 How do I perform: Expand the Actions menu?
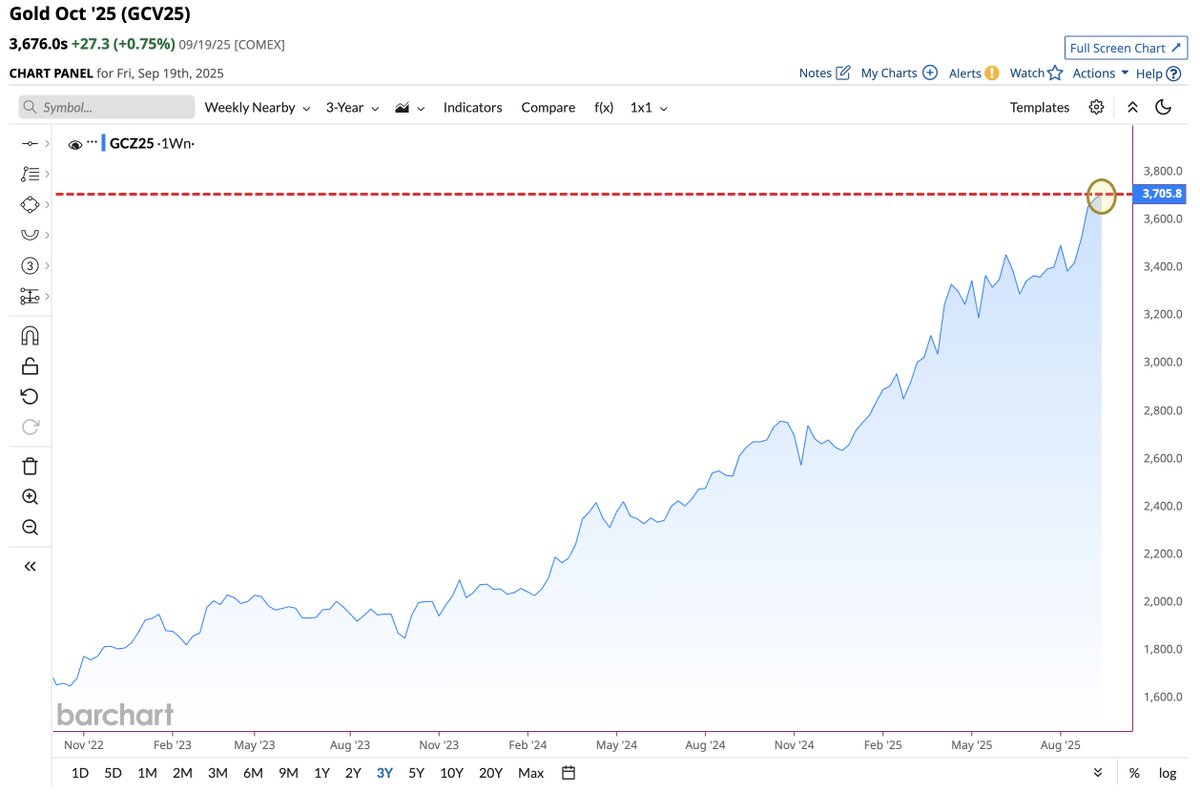[1100, 73]
